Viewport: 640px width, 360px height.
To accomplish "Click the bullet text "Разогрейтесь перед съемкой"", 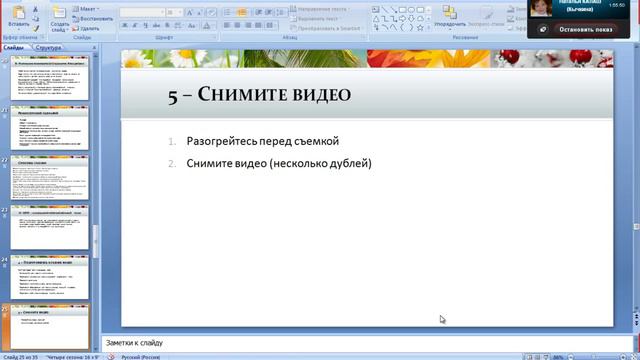I will pos(263,141).
